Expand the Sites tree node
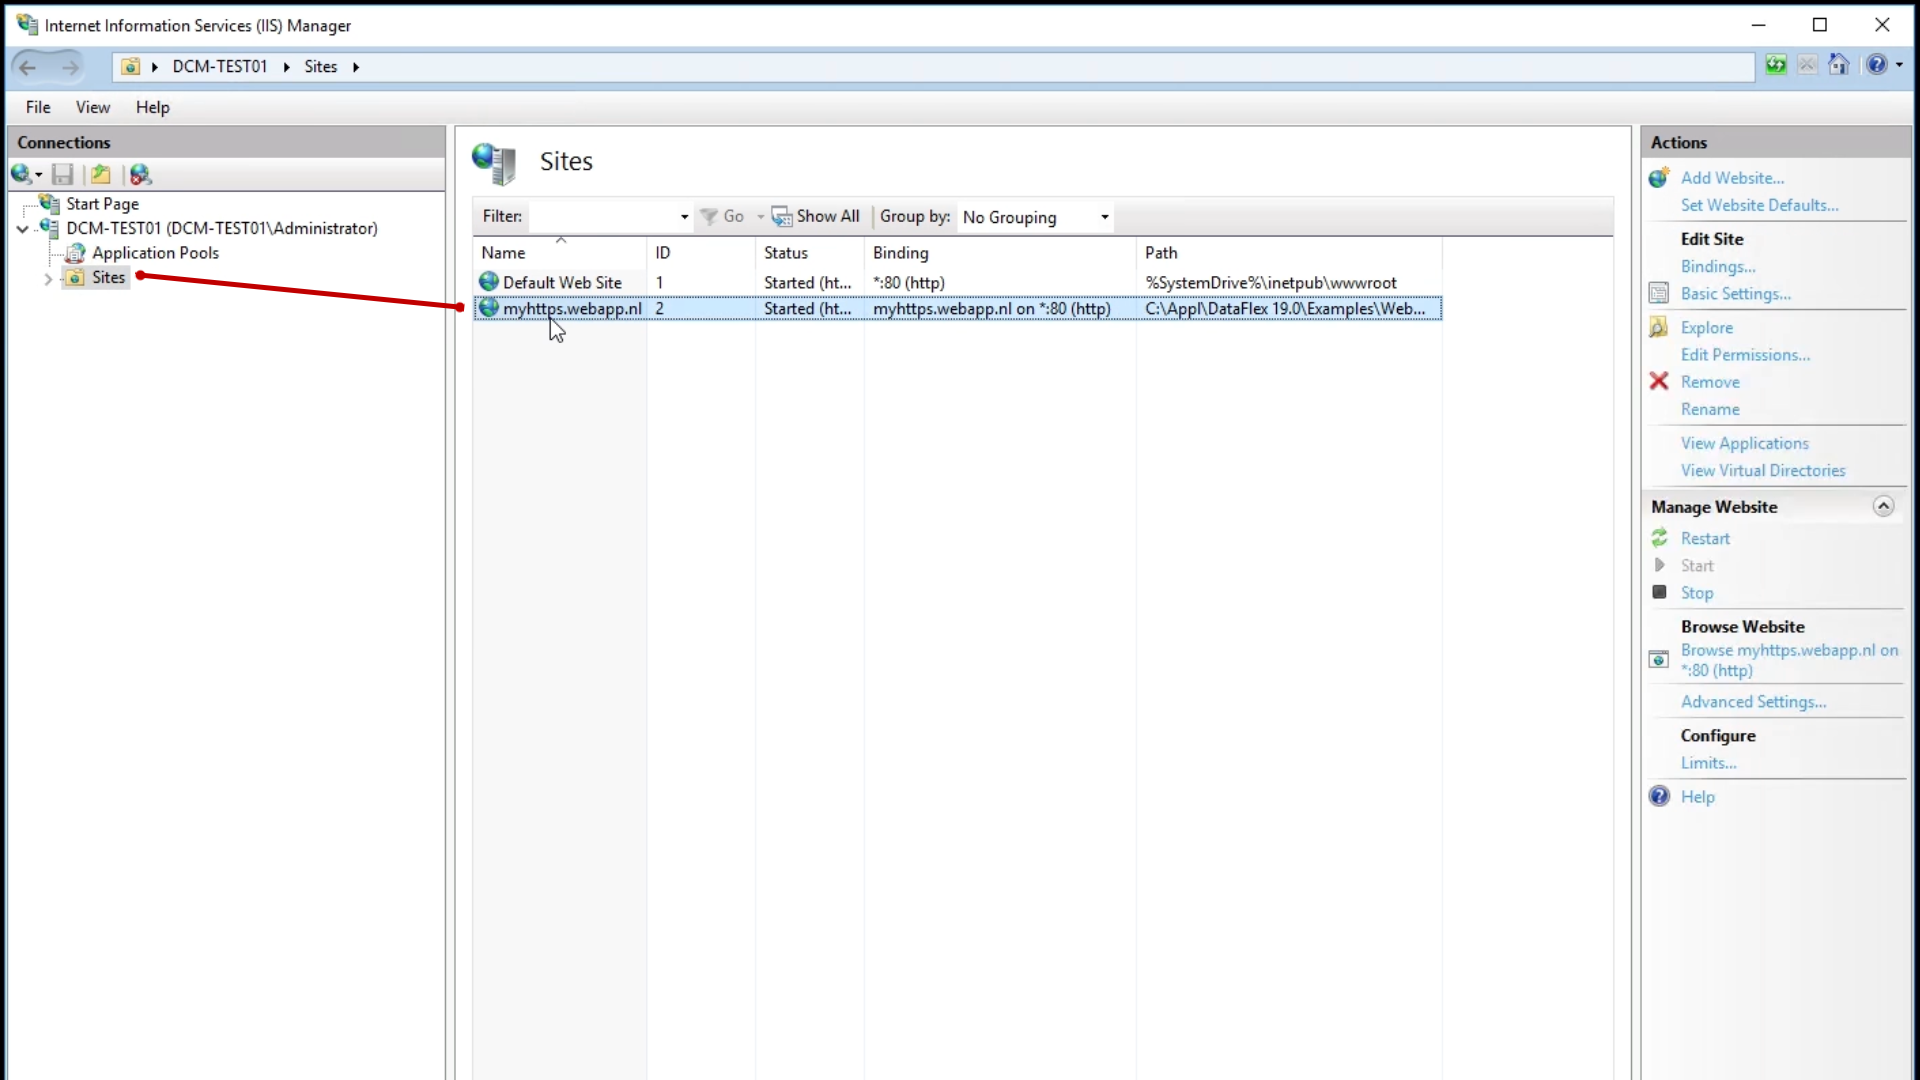 48,279
